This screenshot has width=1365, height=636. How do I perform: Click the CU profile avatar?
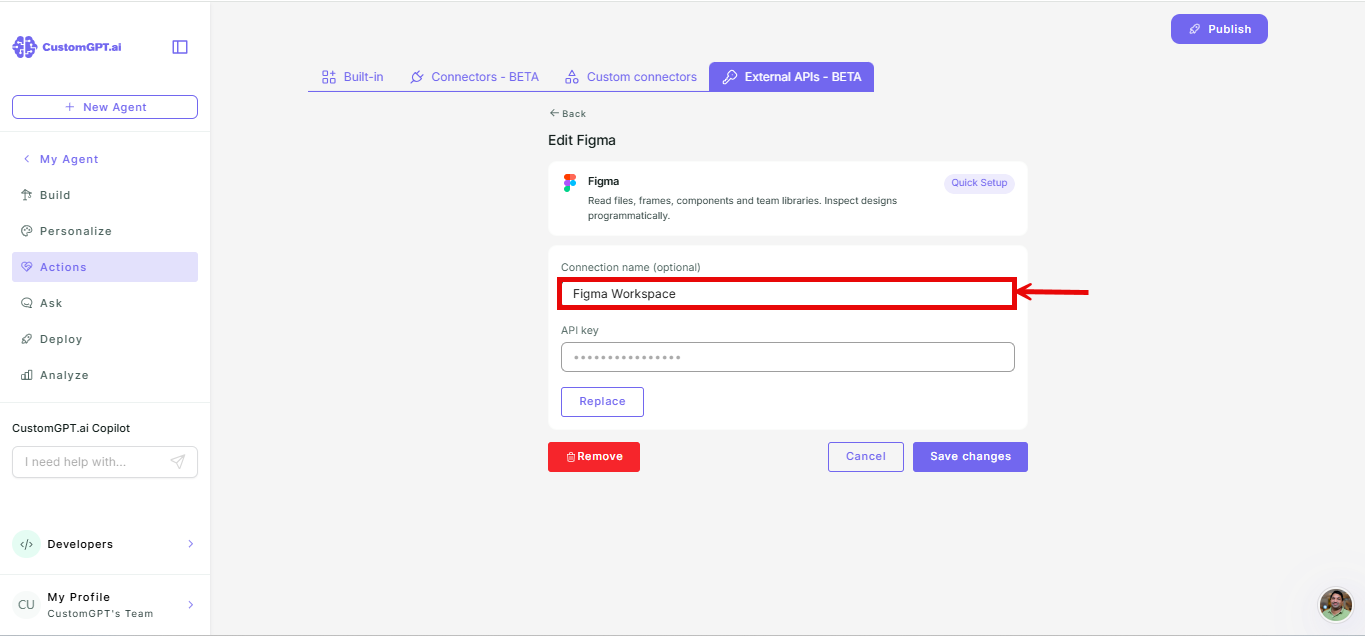coord(26,605)
